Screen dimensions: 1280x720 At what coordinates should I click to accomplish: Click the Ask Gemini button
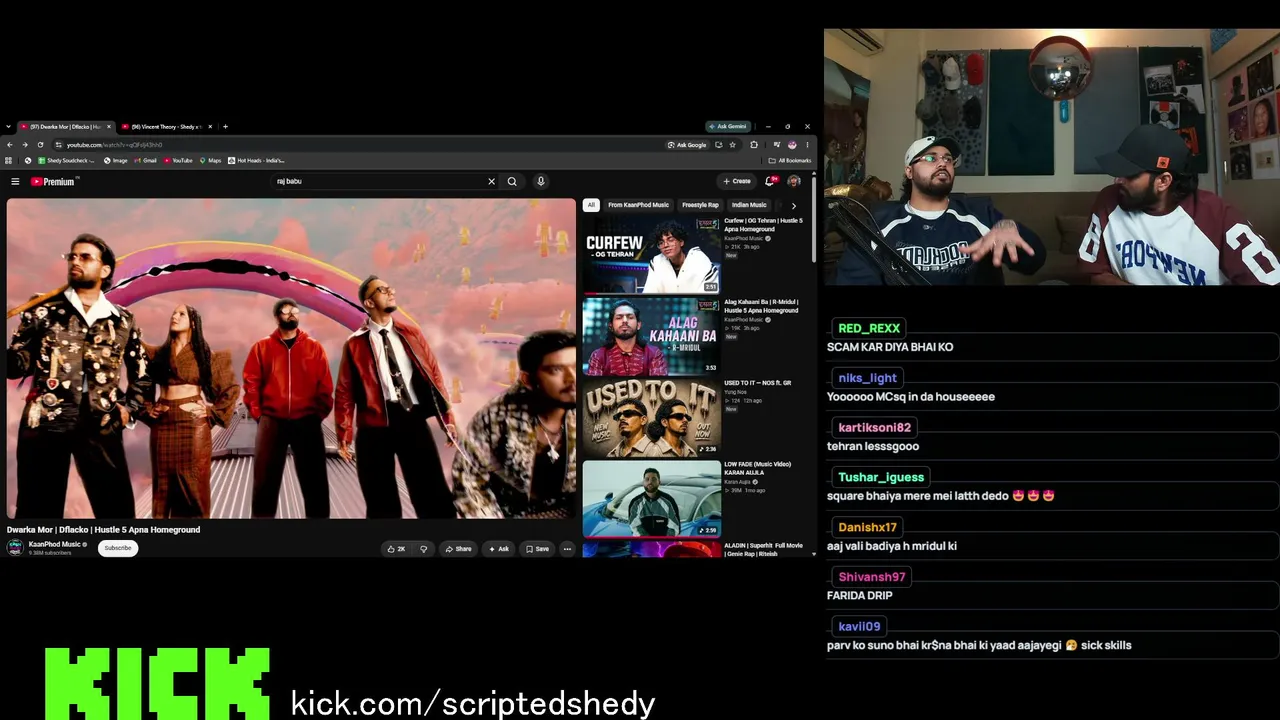click(727, 127)
